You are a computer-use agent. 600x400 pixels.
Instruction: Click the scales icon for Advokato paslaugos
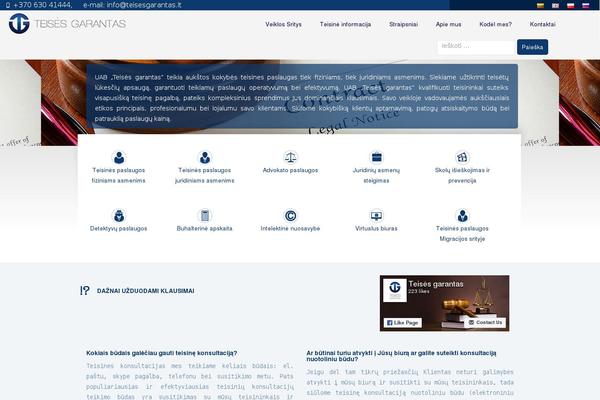(x=290, y=157)
